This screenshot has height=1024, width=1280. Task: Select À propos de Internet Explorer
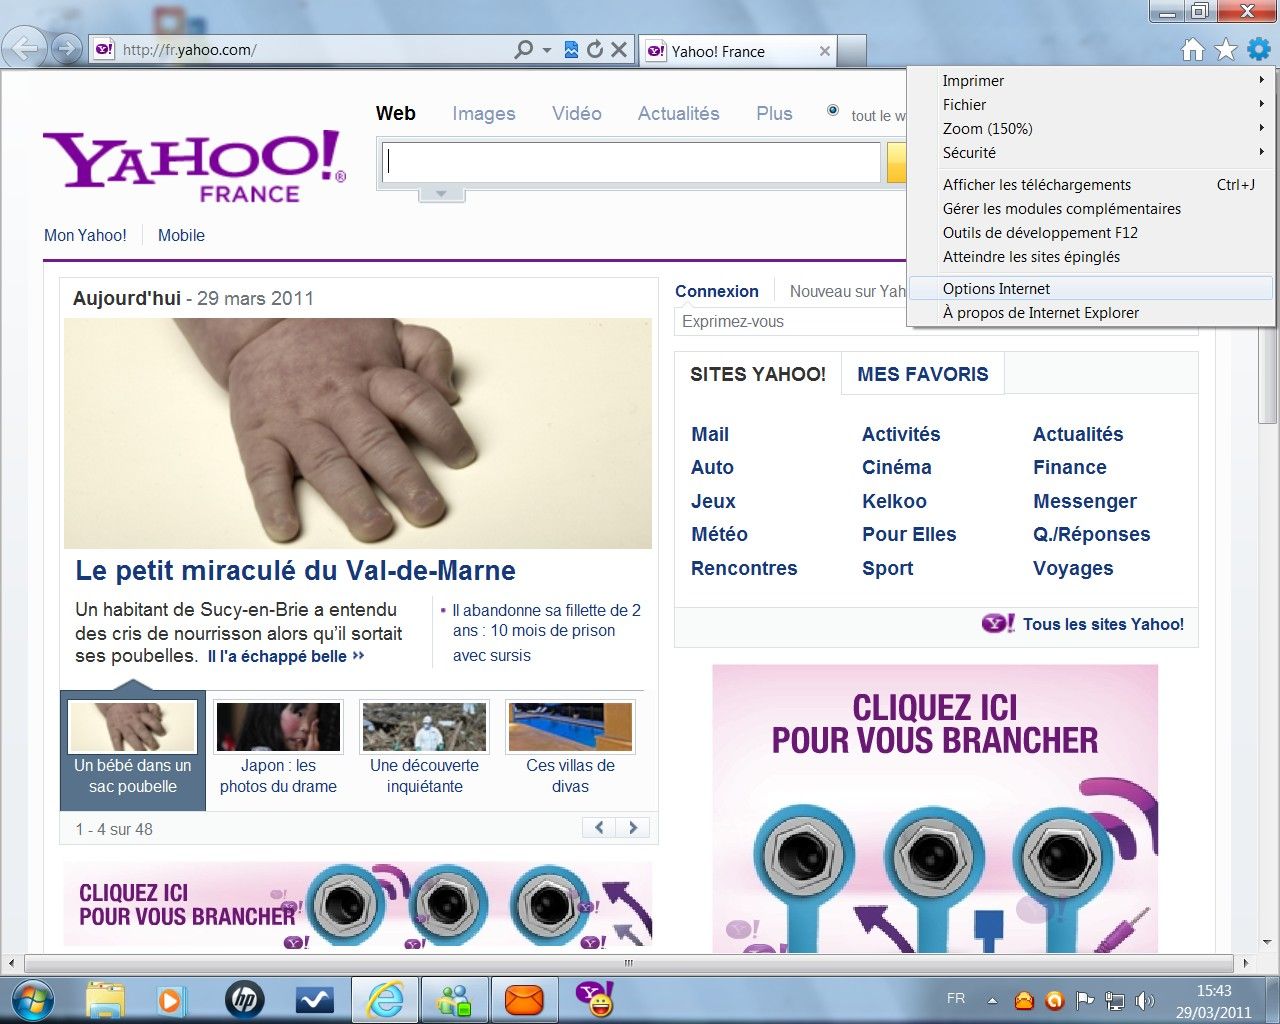pos(1091,312)
